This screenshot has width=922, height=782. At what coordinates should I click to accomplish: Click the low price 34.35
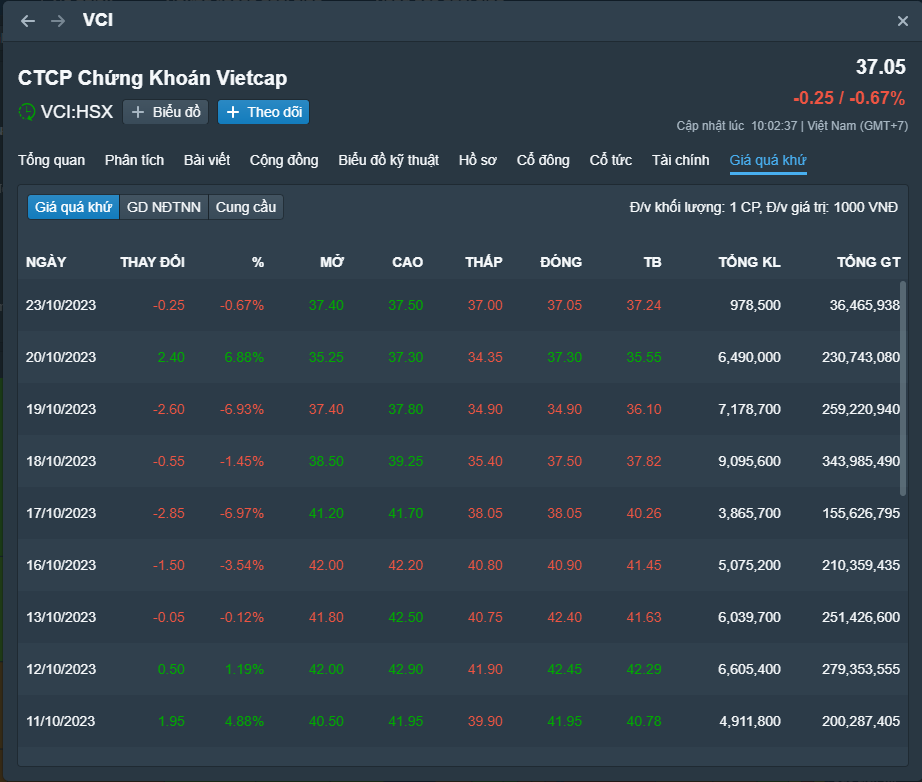[x=485, y=357]
